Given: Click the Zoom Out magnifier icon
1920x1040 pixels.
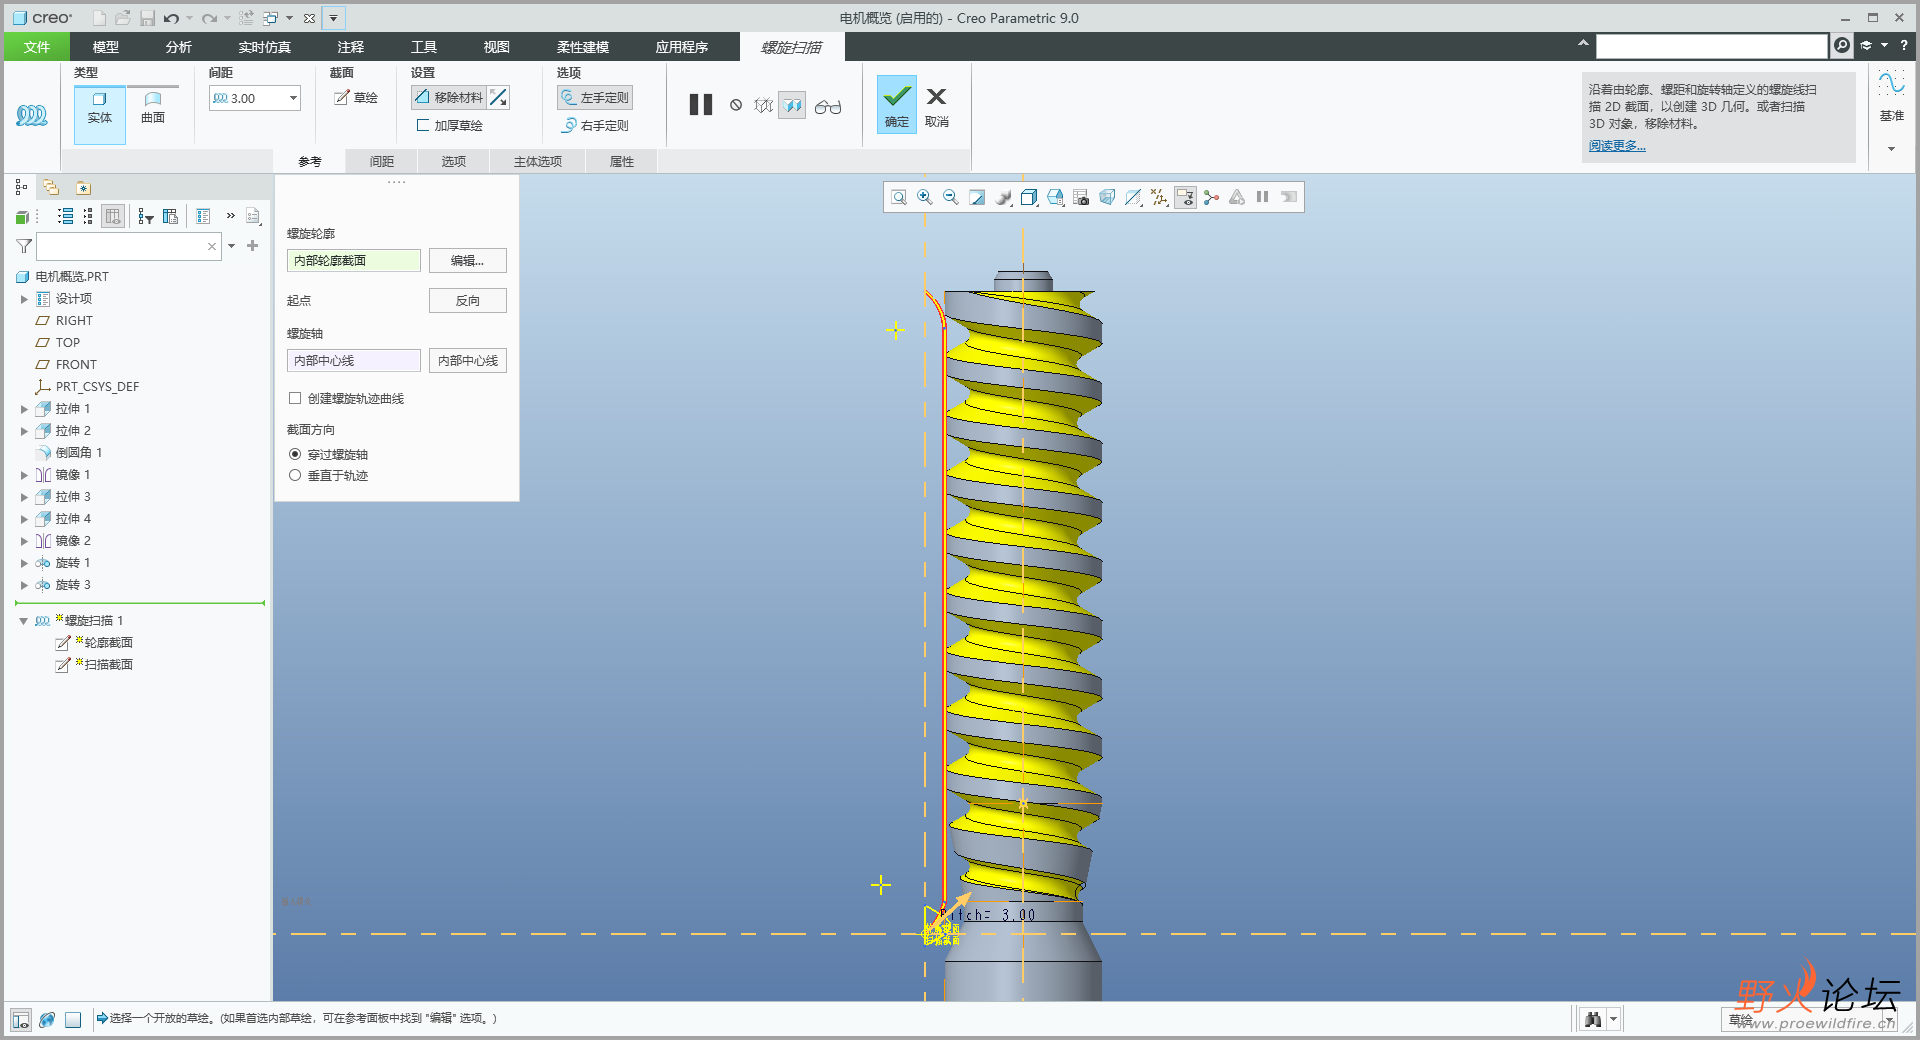Looking at the screenshot, I should click(x=951, y=198).
